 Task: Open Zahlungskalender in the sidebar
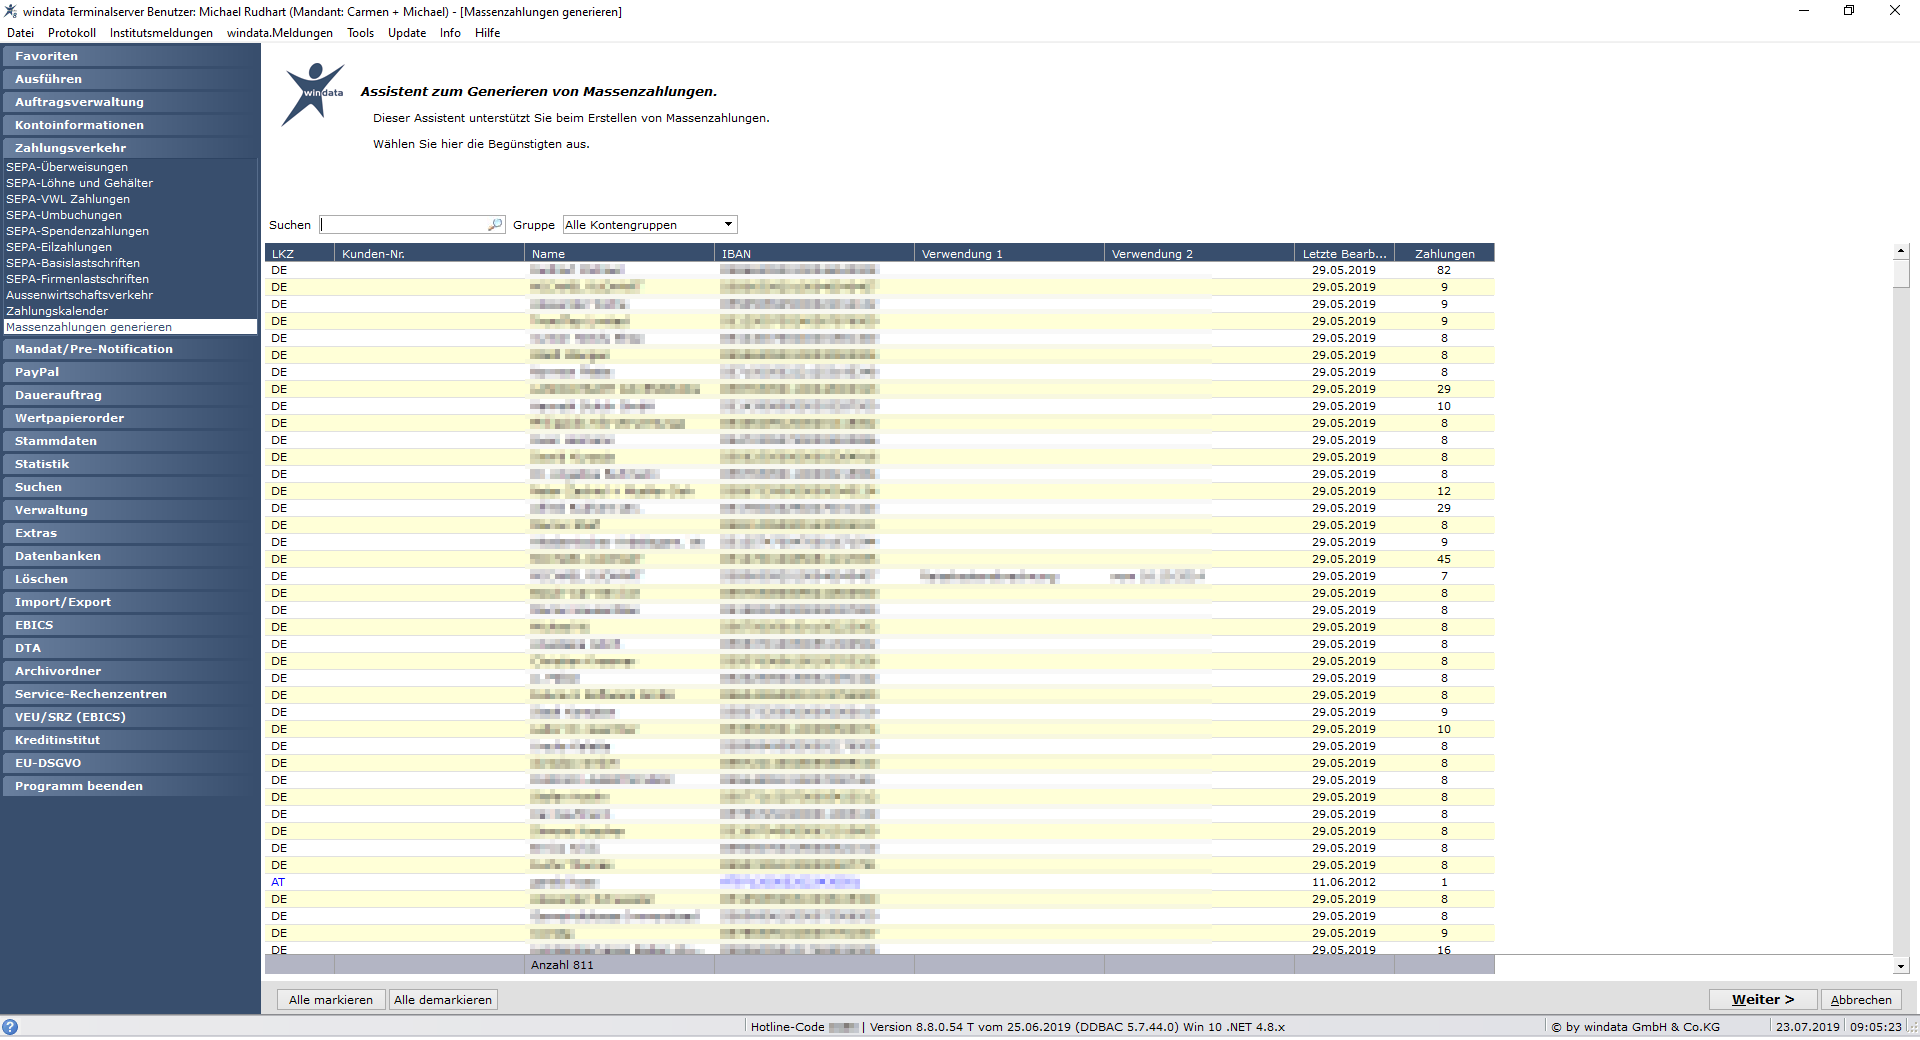click(x=57, y=311)
